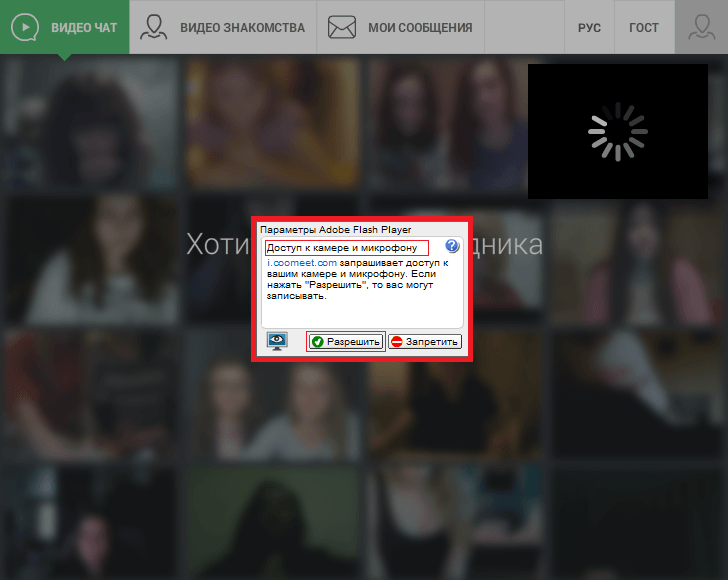Click the person icon beside ВИДЕО ЗНАКОМСТВА
The image size is (728, 580).
tap(153, 27)
